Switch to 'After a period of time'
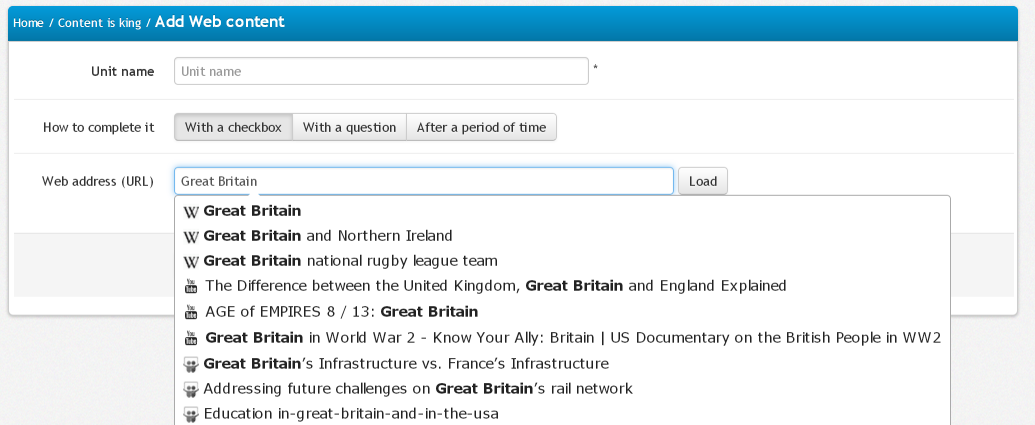 tap(481, 127)
